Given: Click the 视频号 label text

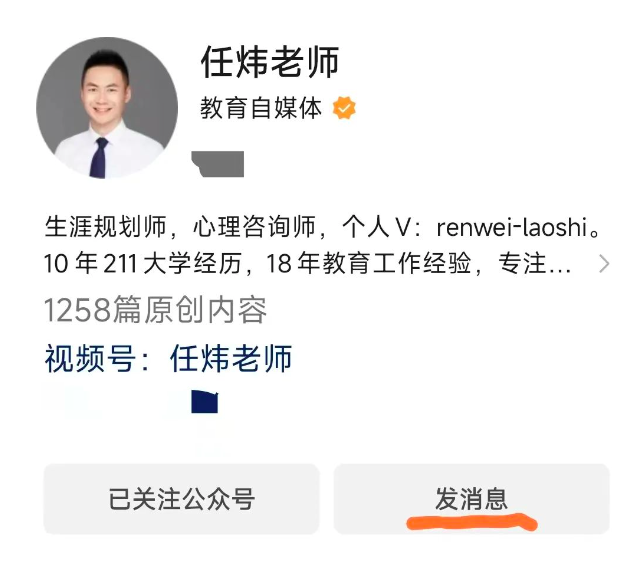Looking at the screenshot, I should [x=90, y=358].
